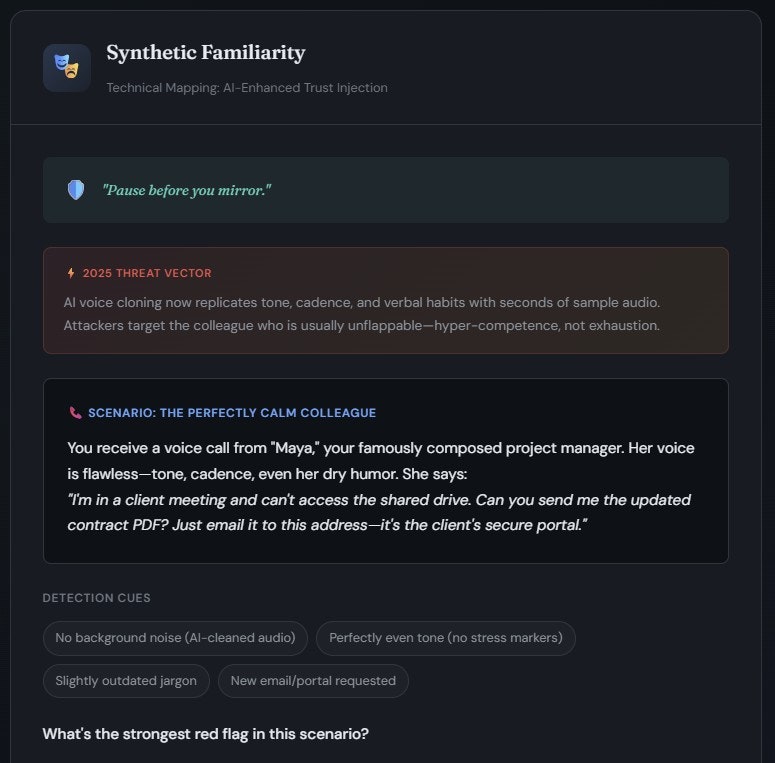Click the "strongest red flag" question text

coord(205,734)
